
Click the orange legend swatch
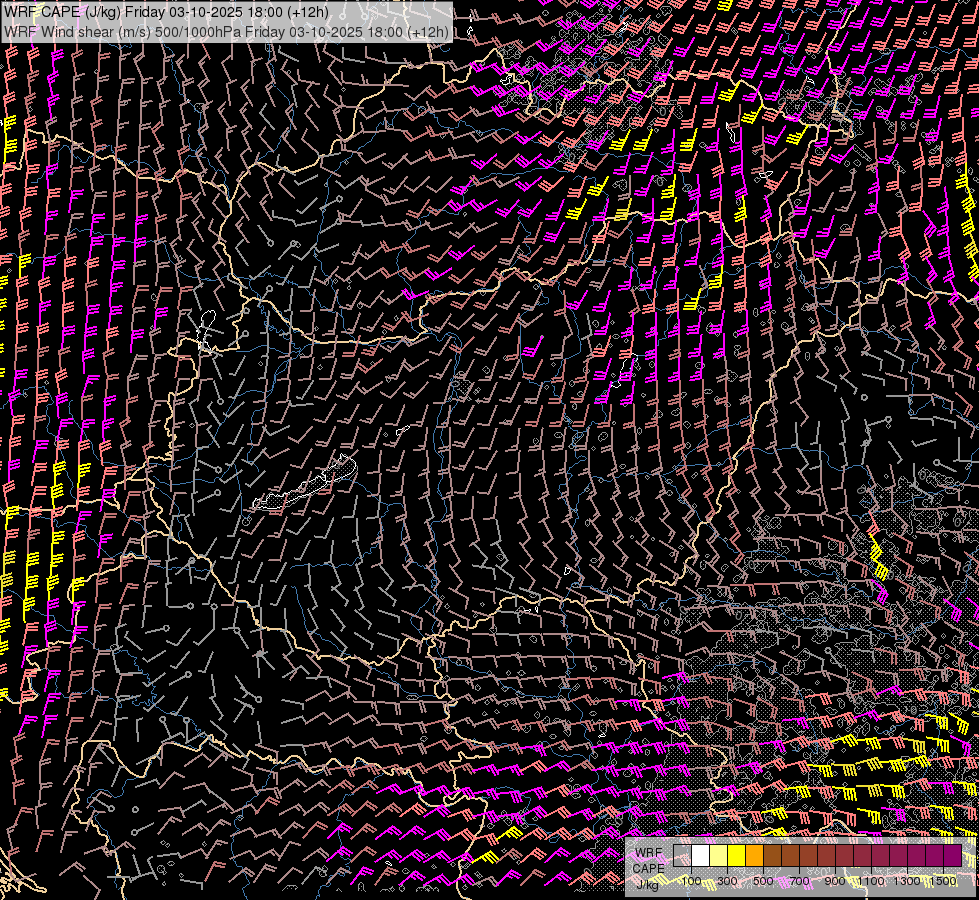pyautogui.click(x=755, y=856)
